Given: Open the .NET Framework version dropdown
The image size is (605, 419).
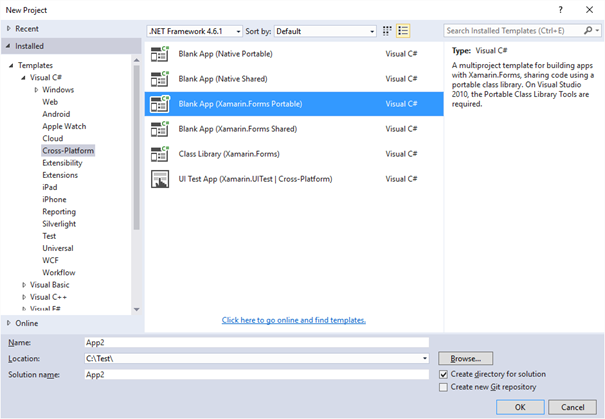Looking at the screenshot, I should click(x=195, y=31).
